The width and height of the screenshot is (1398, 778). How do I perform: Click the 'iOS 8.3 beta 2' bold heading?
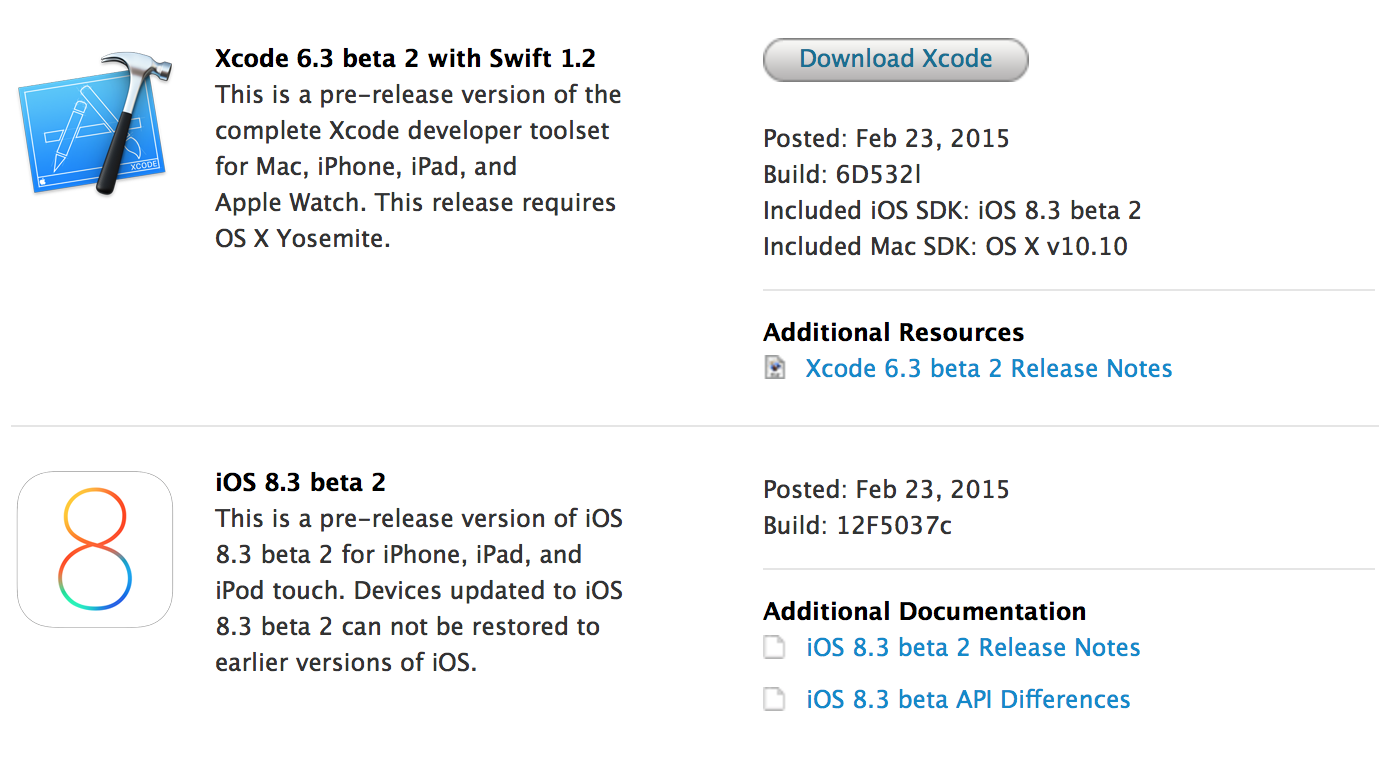coord(300,483)
